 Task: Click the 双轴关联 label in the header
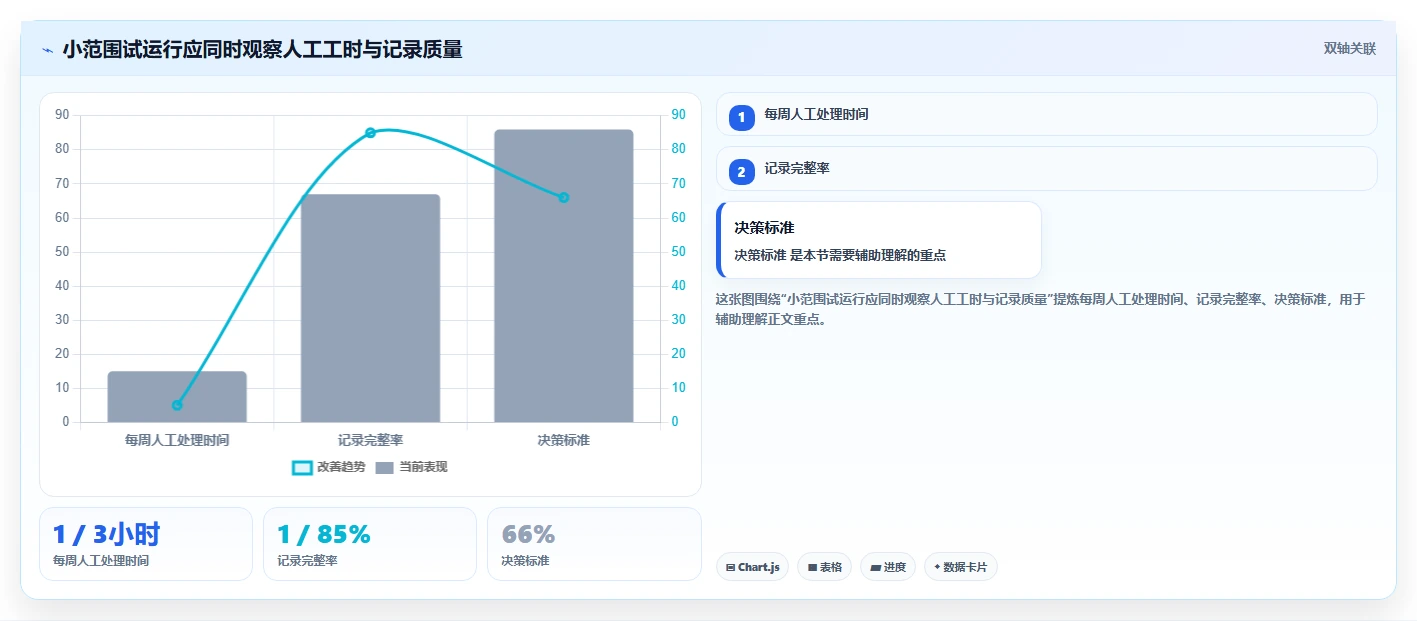[1350, 49]
